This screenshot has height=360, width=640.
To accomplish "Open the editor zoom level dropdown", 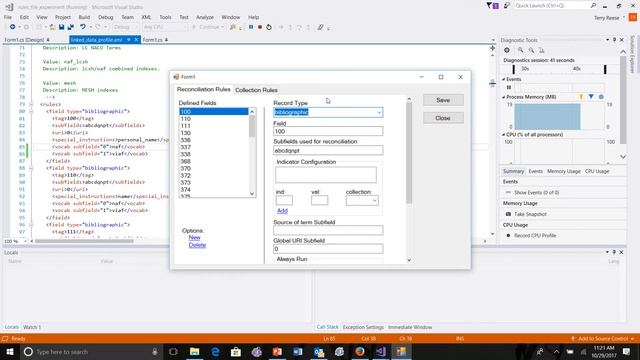I will point(25,241).
